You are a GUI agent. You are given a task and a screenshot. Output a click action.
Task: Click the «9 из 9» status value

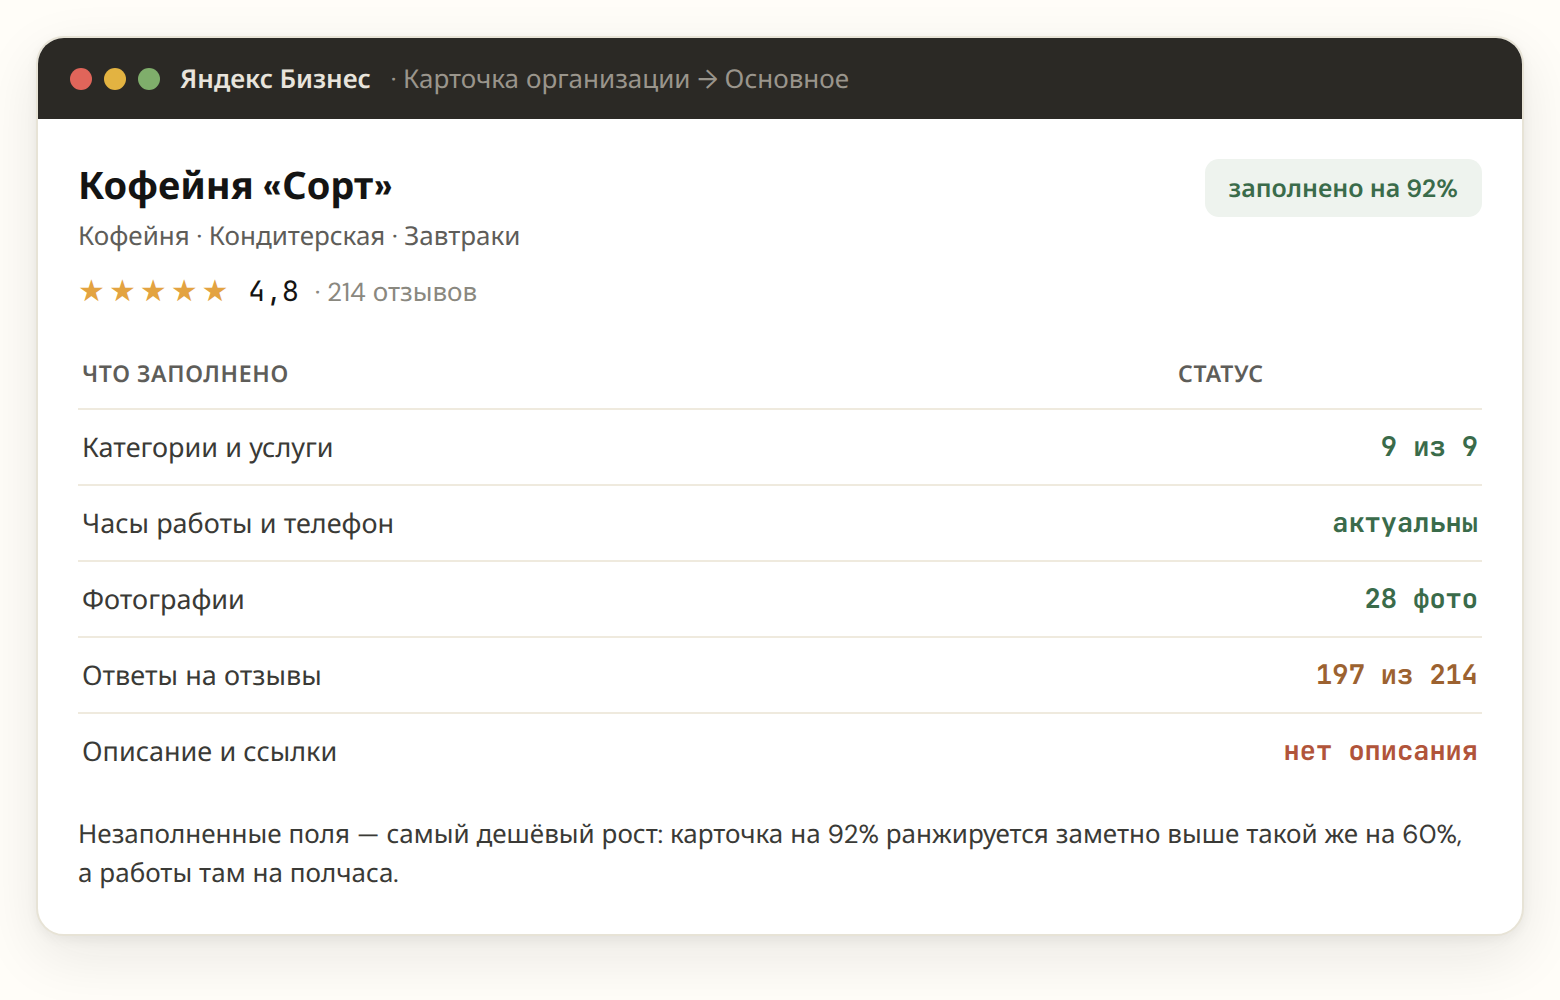[1429, 447]
